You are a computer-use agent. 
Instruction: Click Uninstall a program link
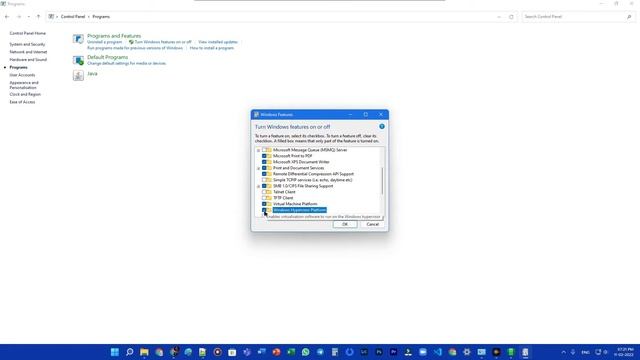click(104, 42)
